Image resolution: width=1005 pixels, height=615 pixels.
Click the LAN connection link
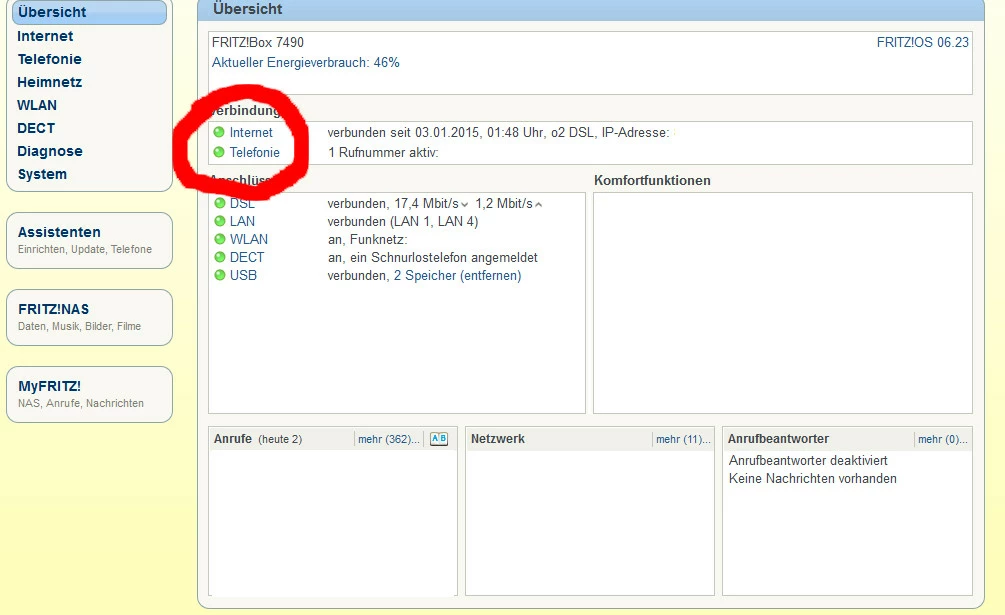[242, 221]
